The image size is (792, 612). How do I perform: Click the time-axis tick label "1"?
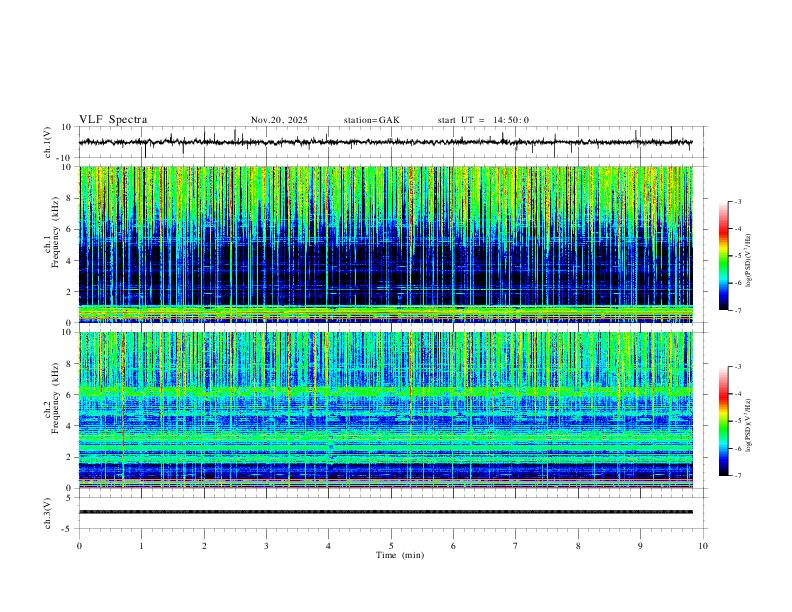pos(141,546)
